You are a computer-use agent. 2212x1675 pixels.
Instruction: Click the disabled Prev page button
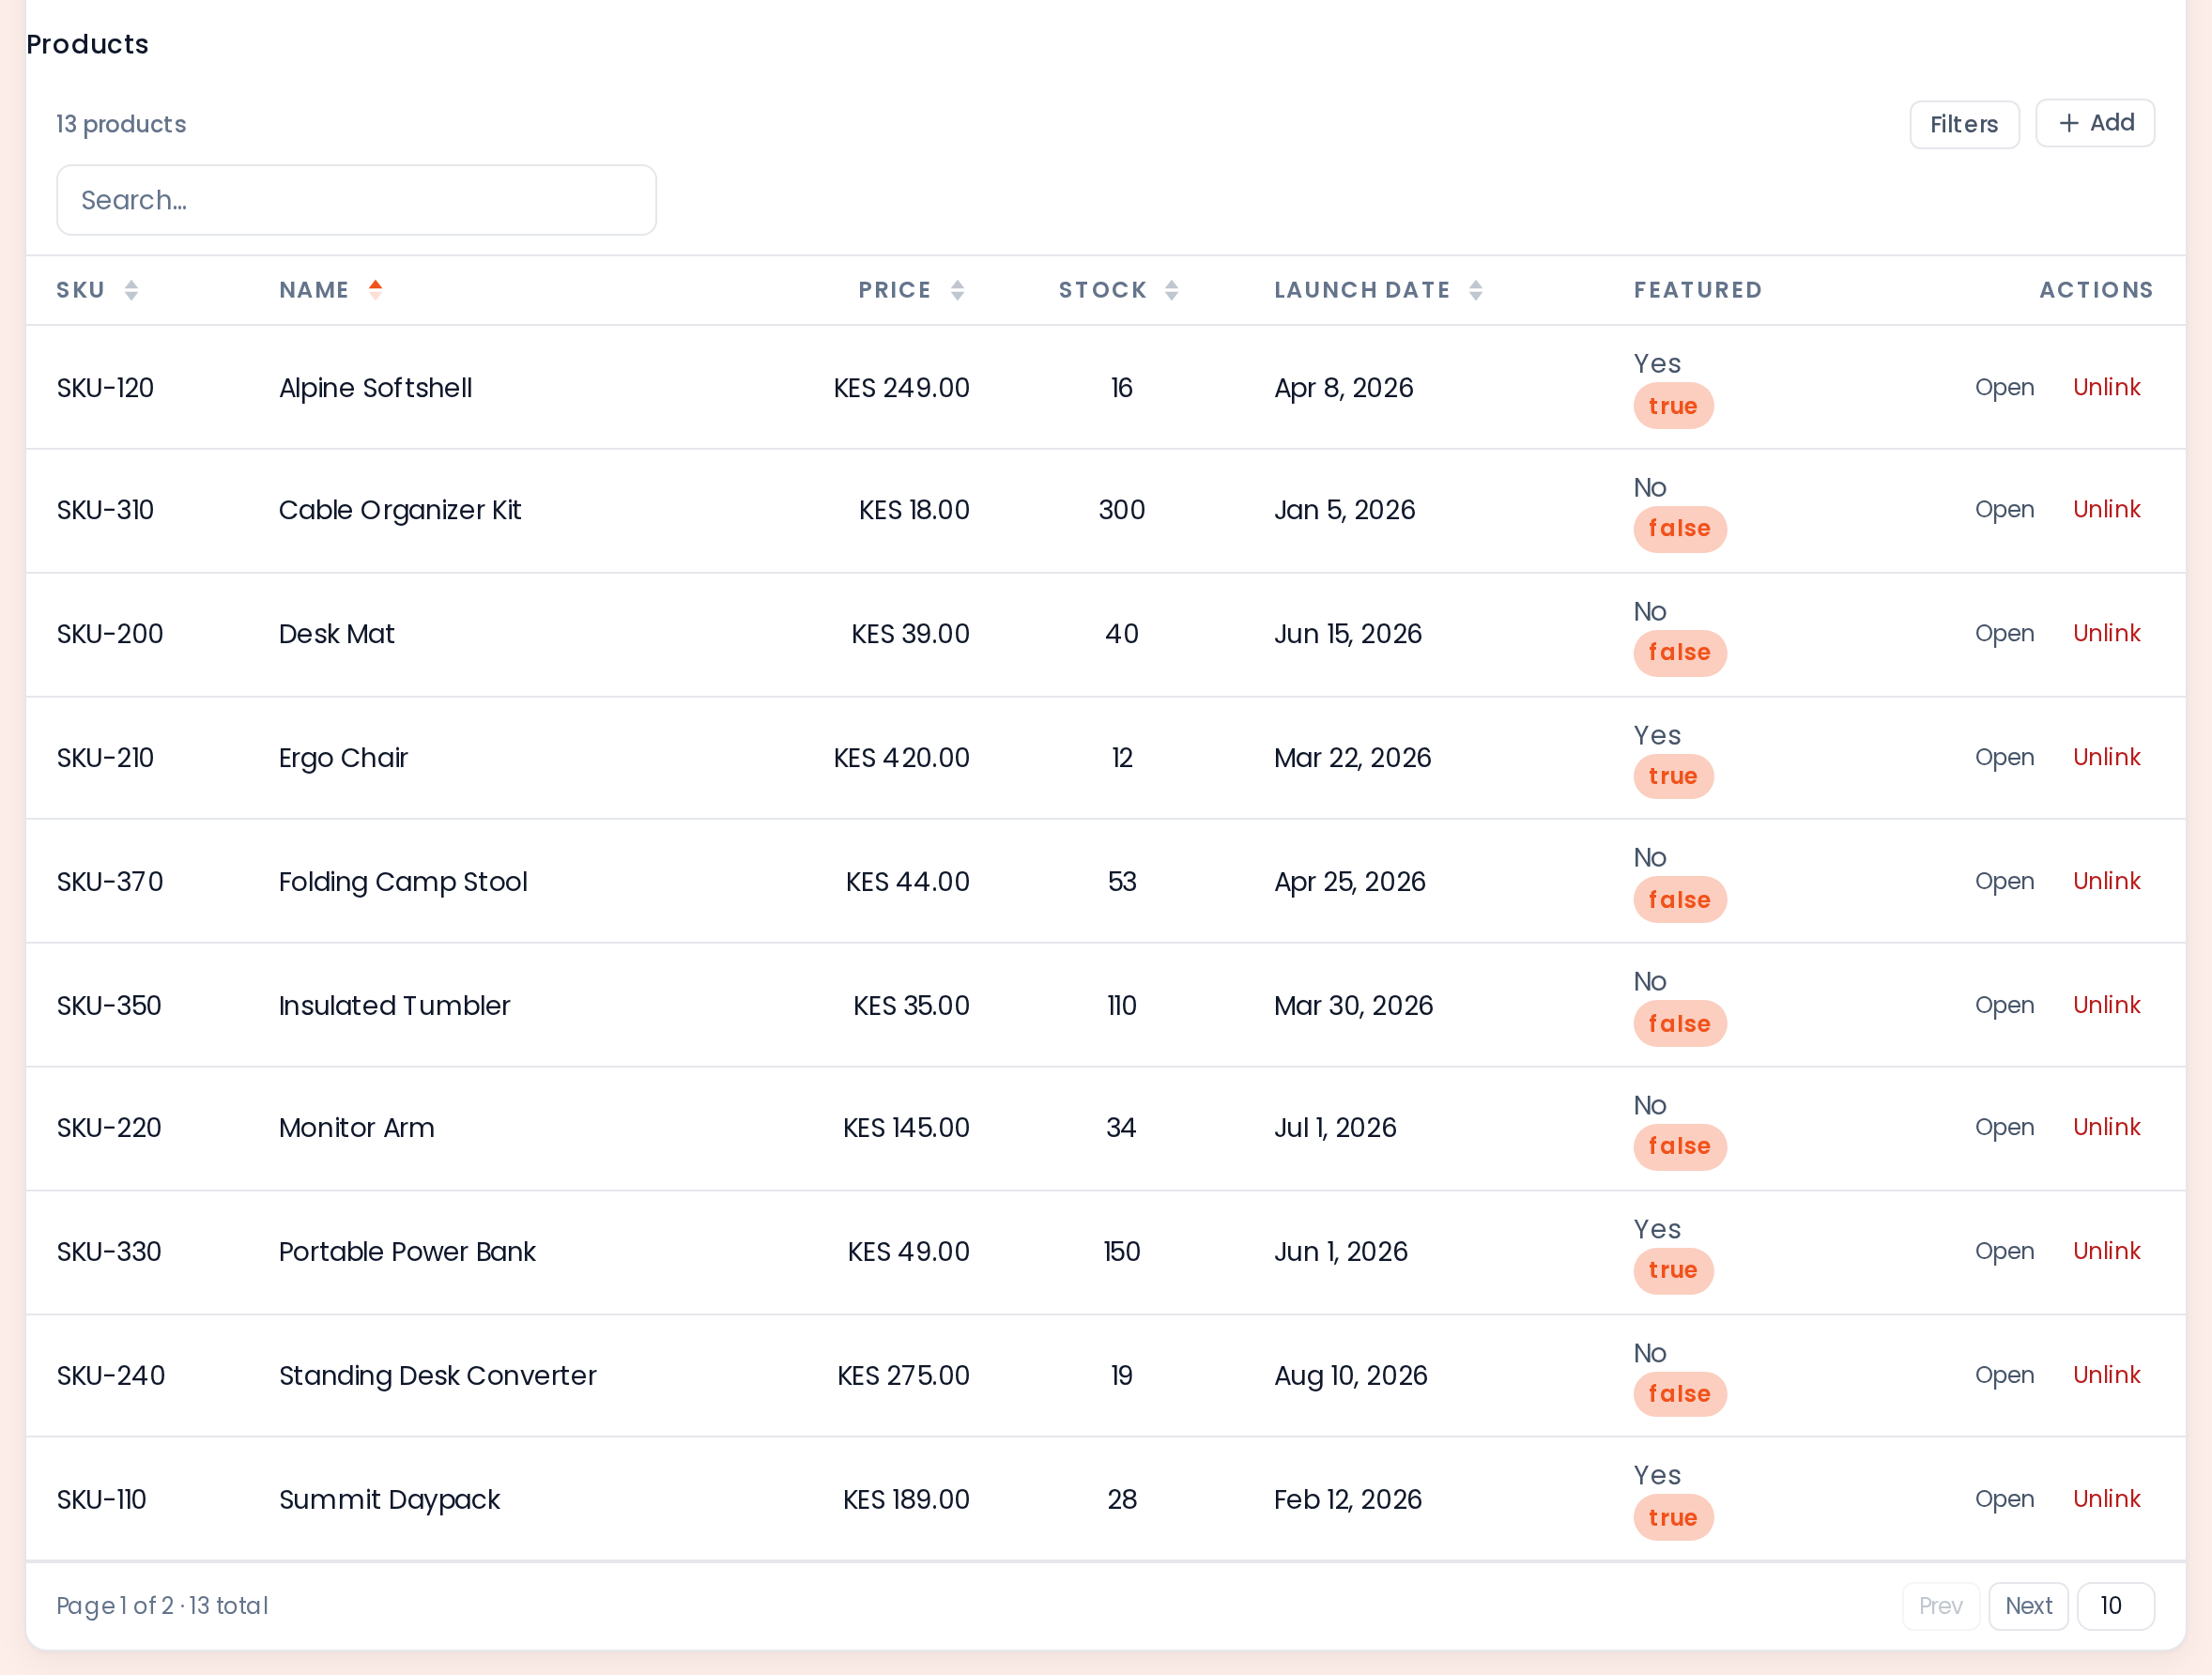[1940, 1605]
